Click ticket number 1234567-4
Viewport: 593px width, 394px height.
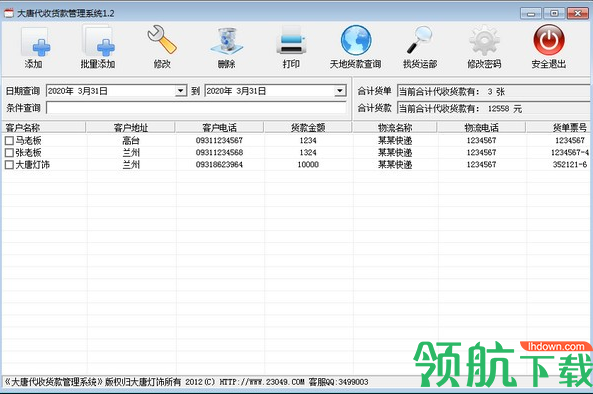pos(570,153)
